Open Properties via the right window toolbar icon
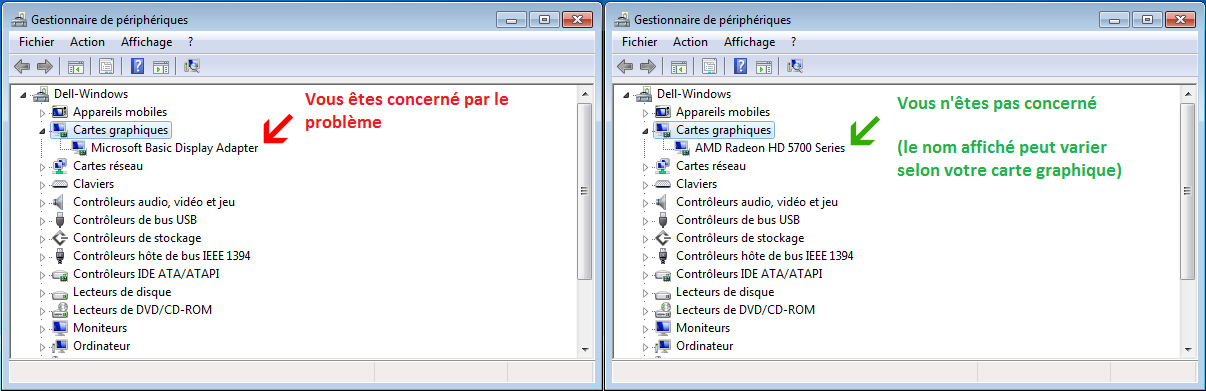The width and height of the screenshot is (1206, 391). click(709, 66)
